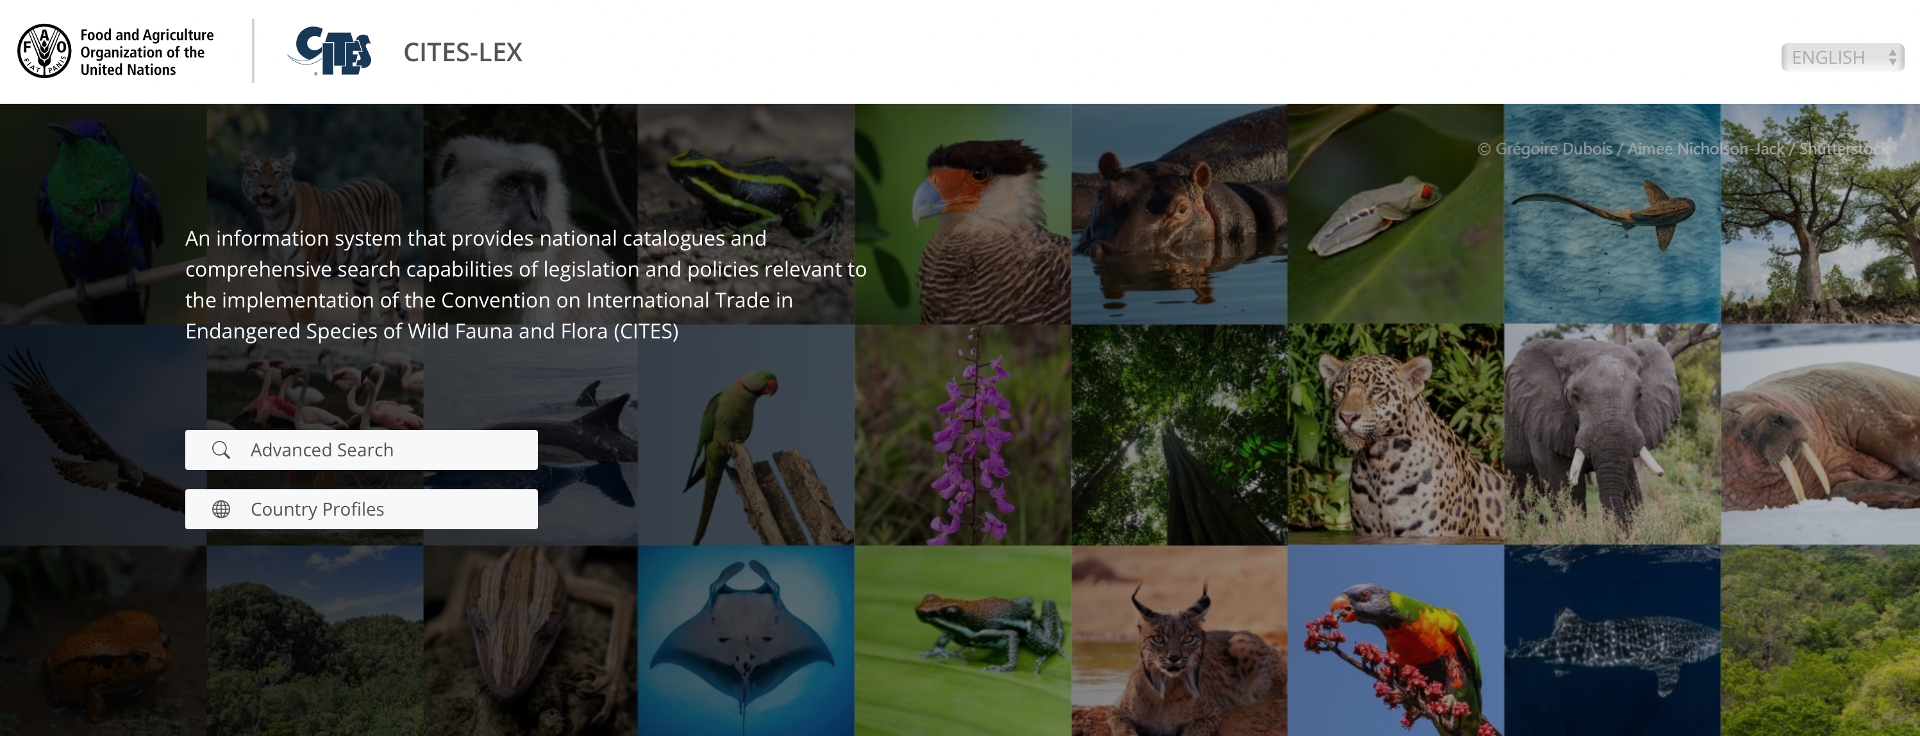
Task: Click the manta ray photo tile
Action: pyautogui.click(x=746, y=641)
